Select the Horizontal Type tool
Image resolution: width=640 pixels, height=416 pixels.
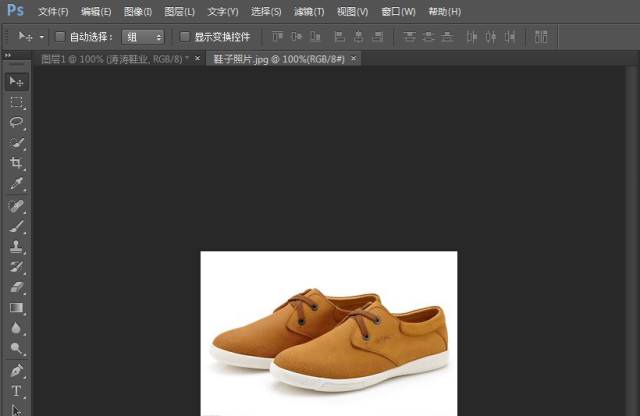[x=16, y=391]
